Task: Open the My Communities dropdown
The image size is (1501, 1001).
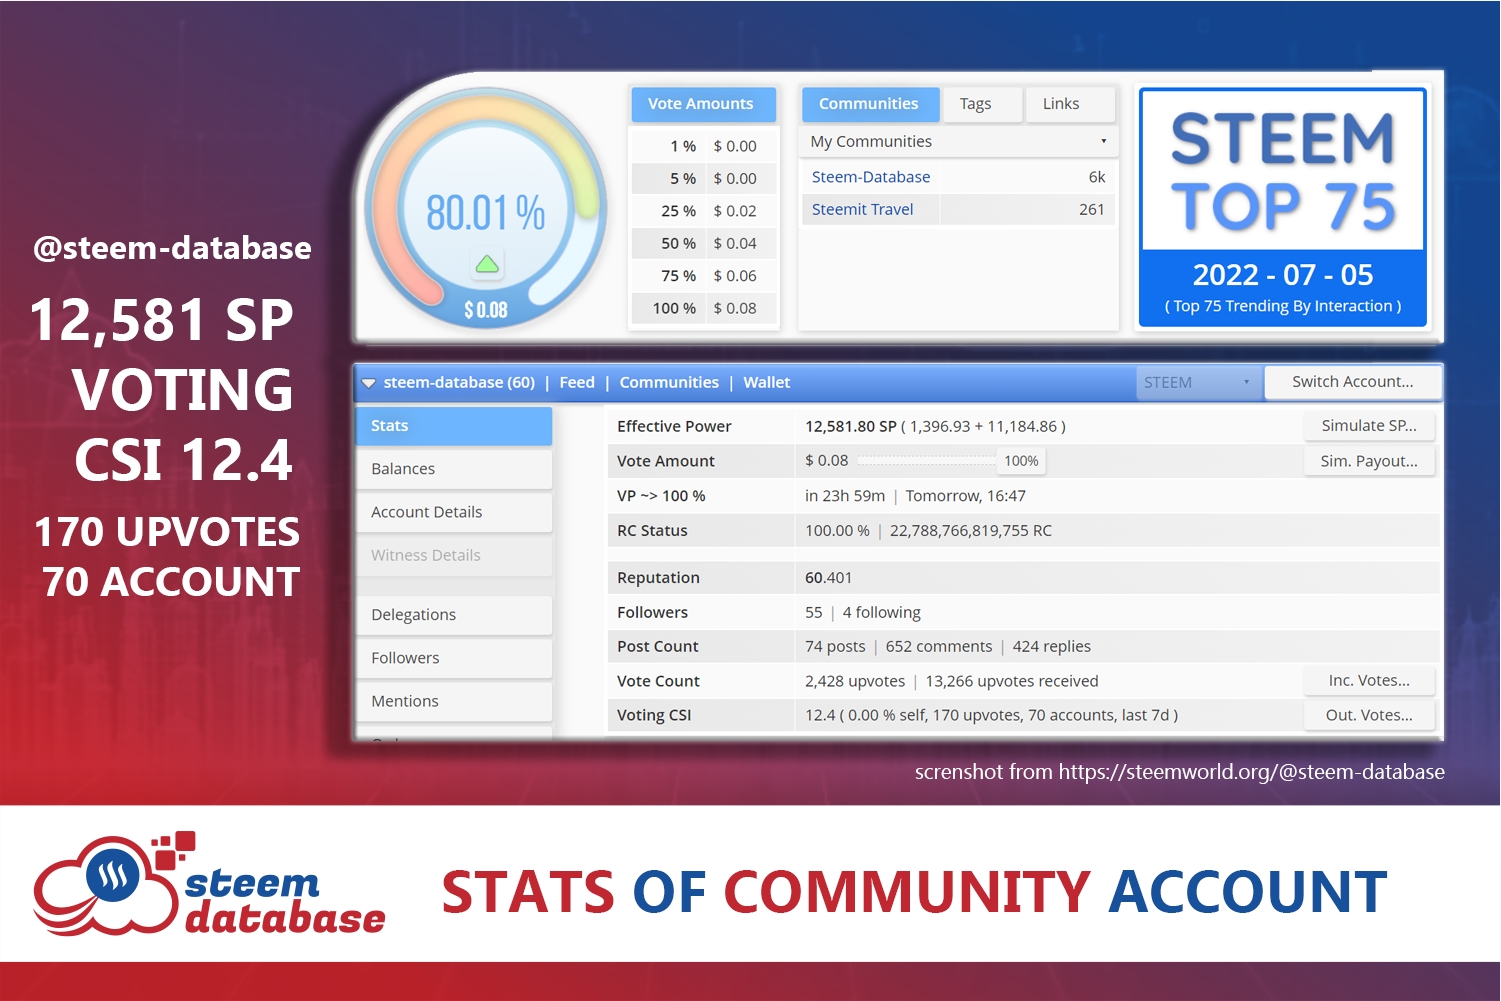Action: pyautogui.click(x=958, y=142)
